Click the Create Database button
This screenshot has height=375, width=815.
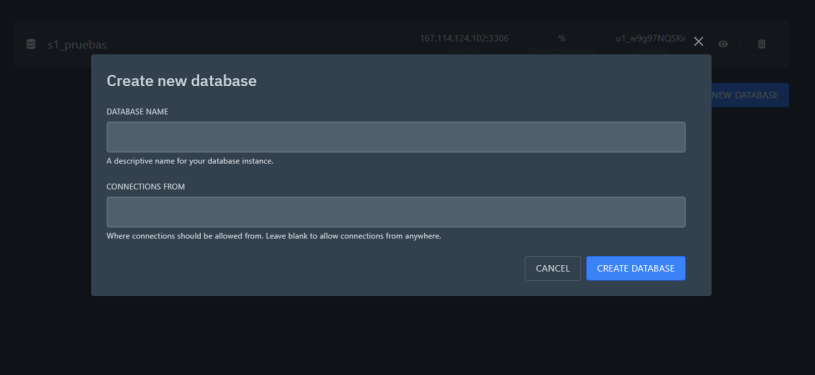point(636,268)
